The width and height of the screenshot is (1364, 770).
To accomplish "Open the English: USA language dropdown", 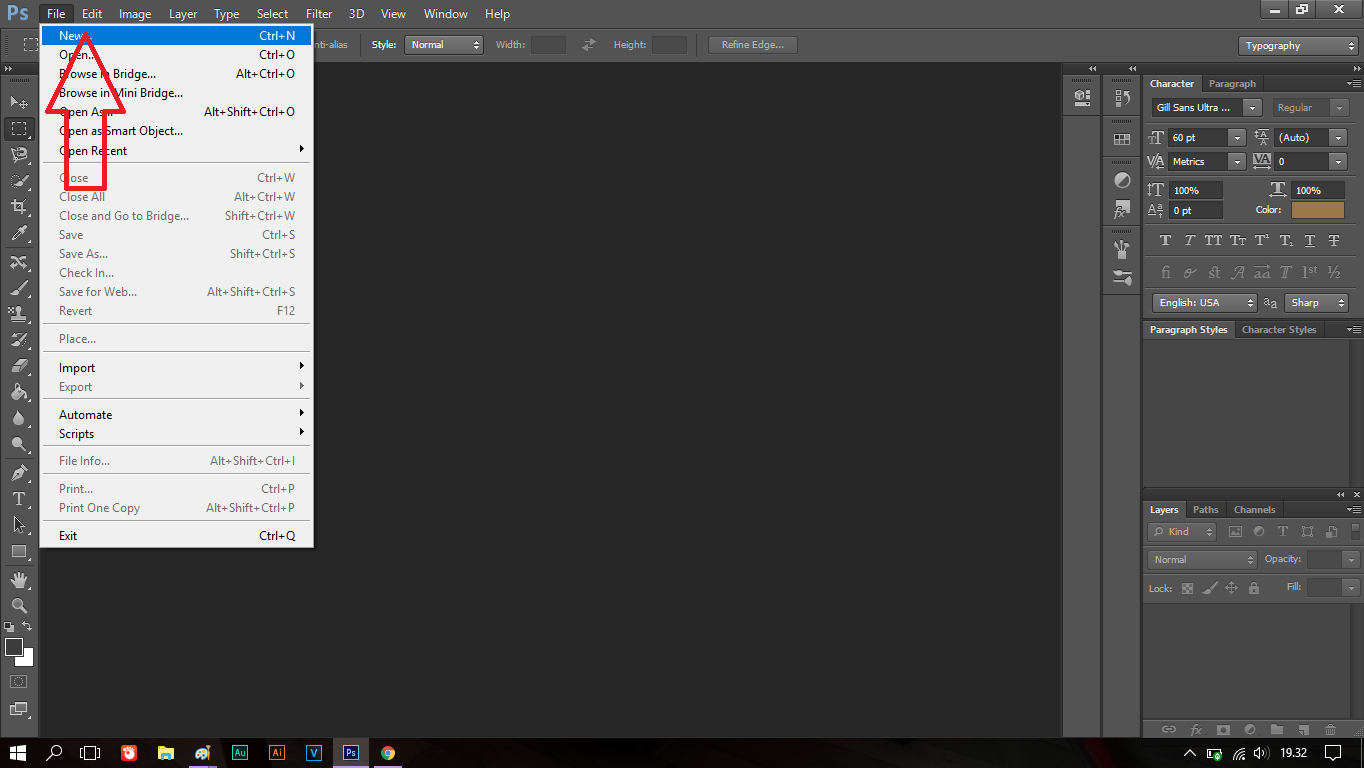I will [x=1205, y=302].
